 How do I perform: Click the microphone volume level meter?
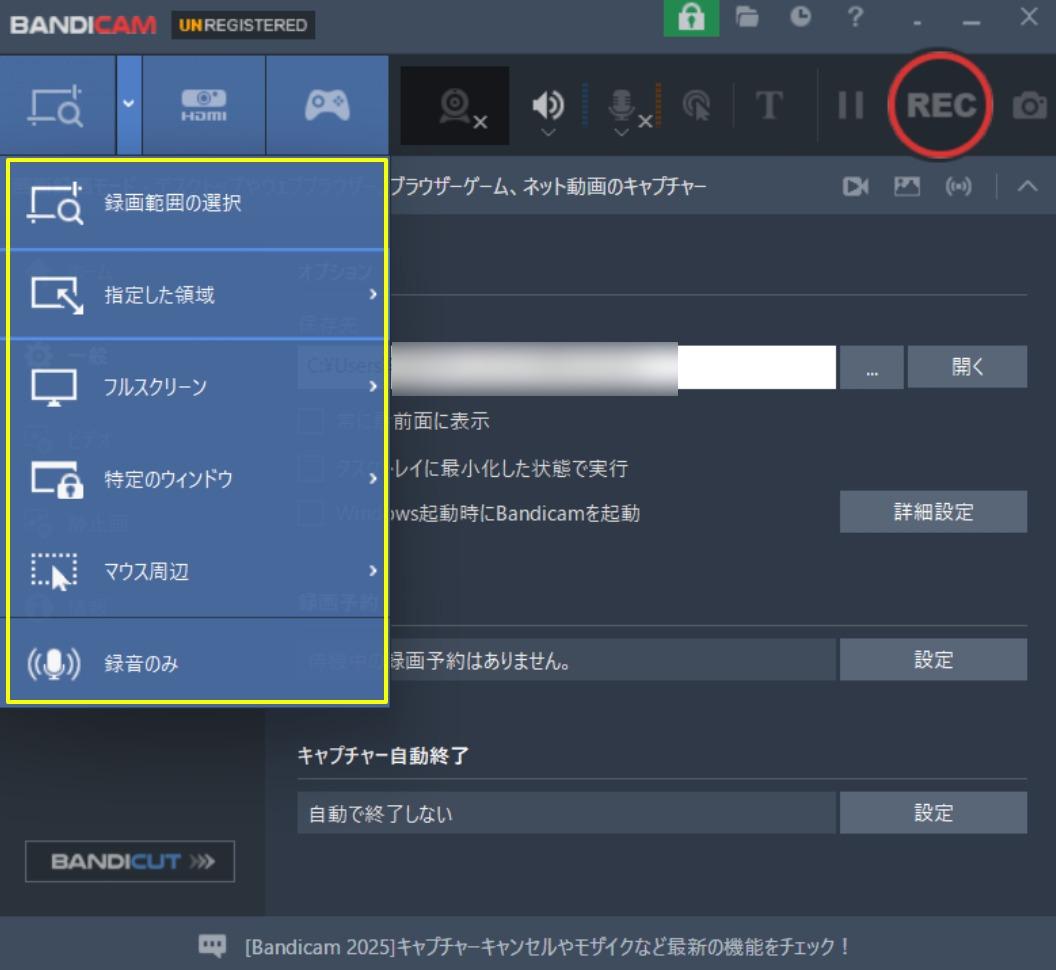tap(658, 104)
